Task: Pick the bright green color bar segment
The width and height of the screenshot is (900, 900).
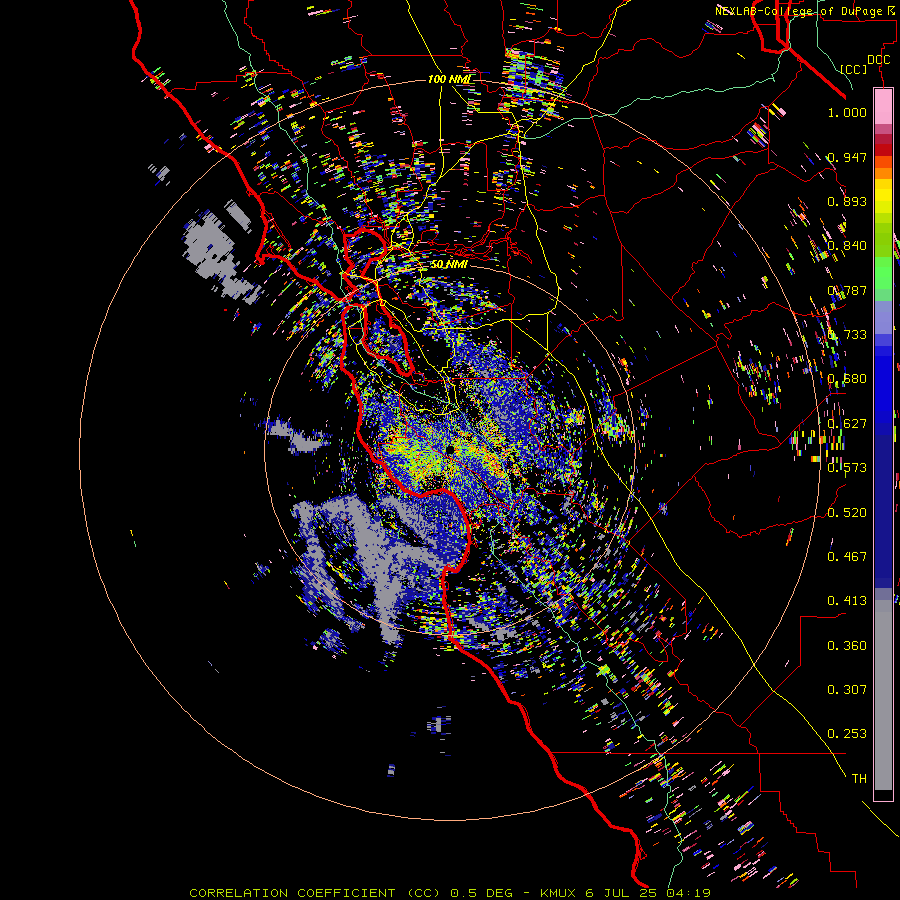Action: point(883,274)
